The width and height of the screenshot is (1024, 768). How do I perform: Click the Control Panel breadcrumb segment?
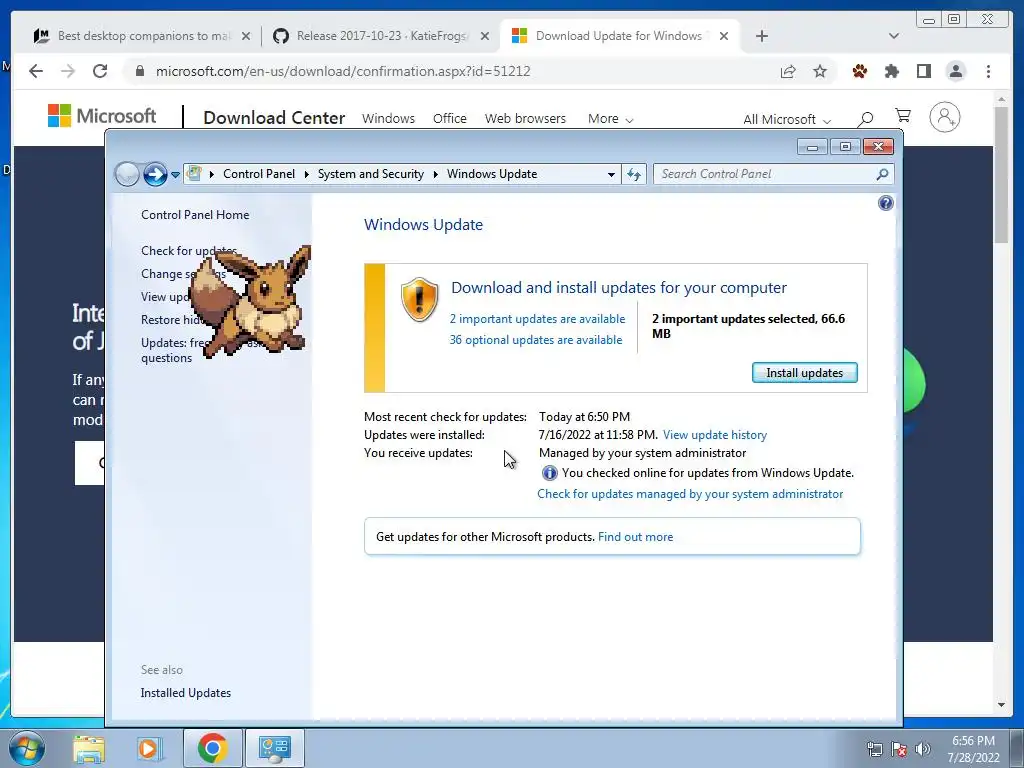pyautogui.click(x=259, y=174)
